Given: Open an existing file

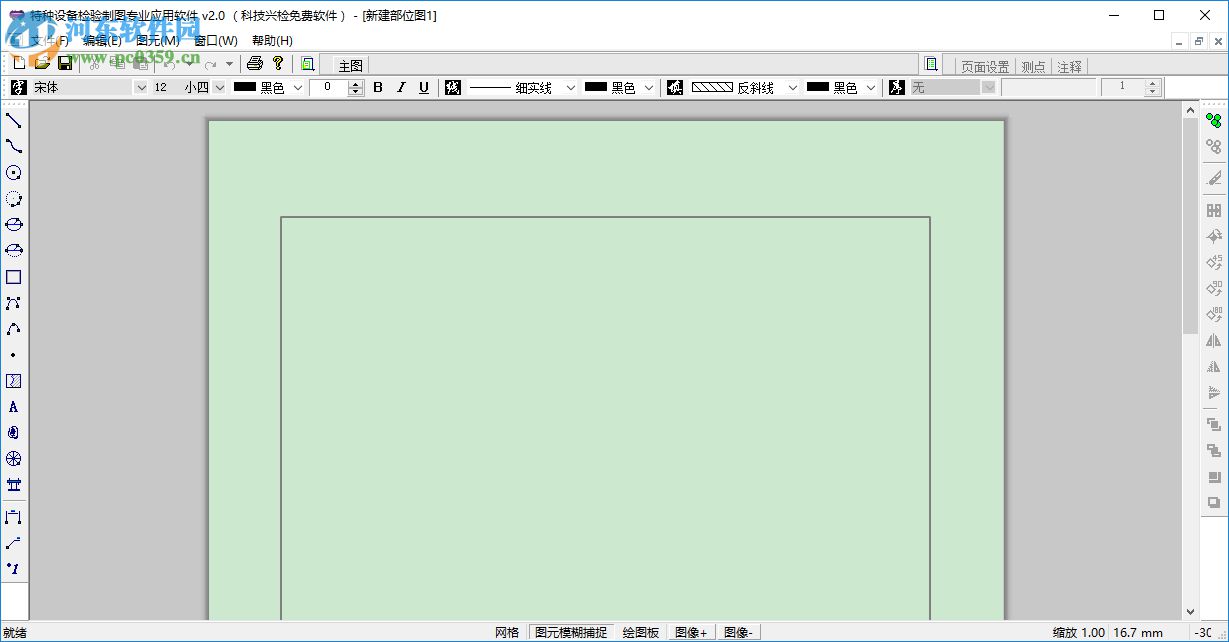Looking at the screenshot, I should 42,63.
